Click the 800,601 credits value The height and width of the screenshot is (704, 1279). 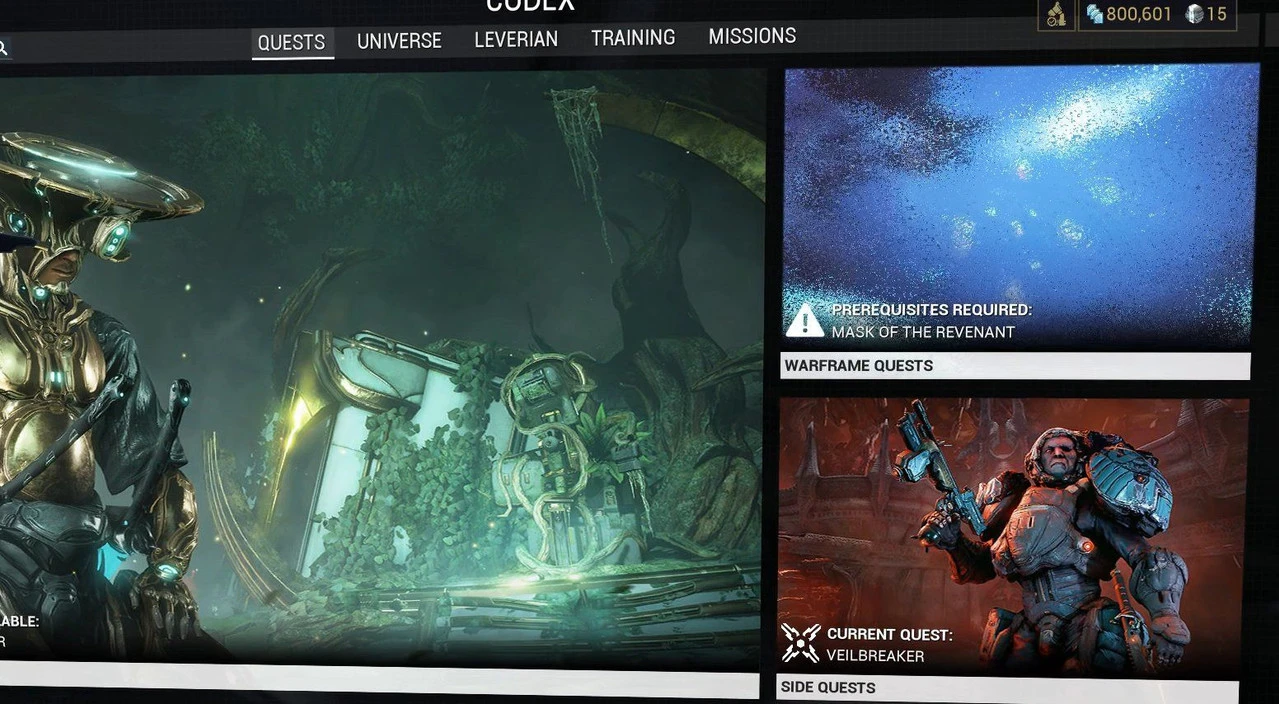1138,14
